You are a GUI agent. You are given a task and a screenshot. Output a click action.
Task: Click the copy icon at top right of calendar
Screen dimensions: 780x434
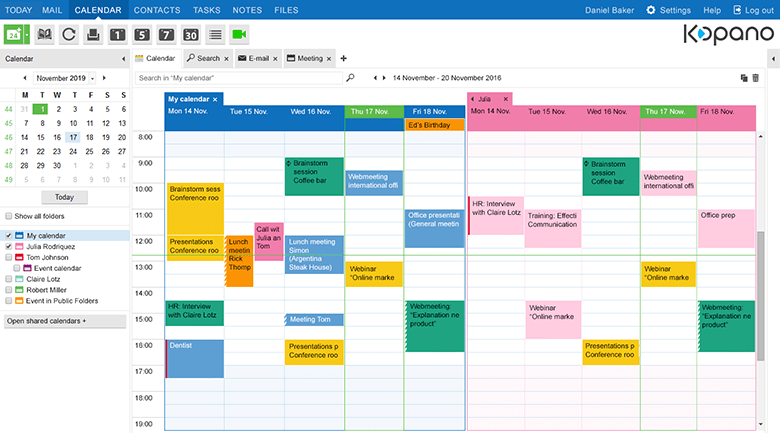(744, 78)
